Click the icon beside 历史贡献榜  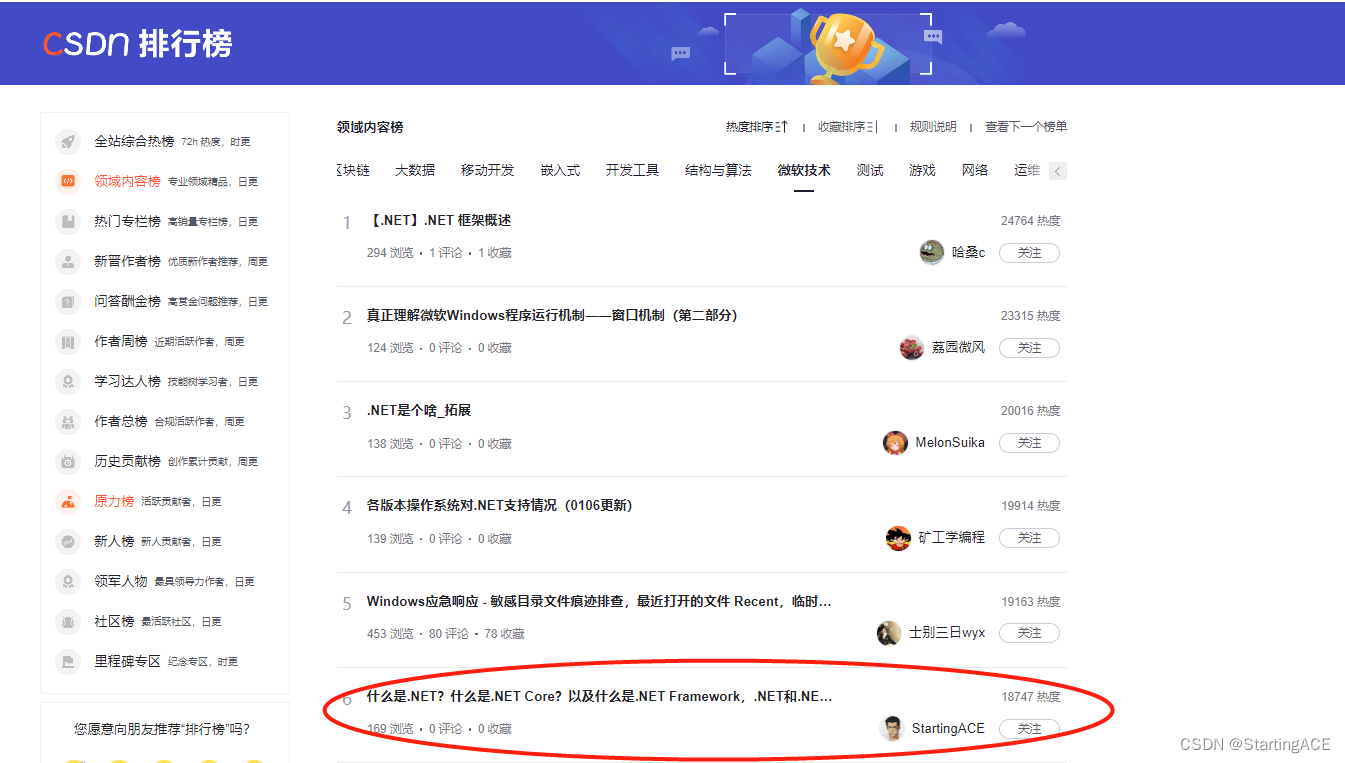[x=68, y=461]
